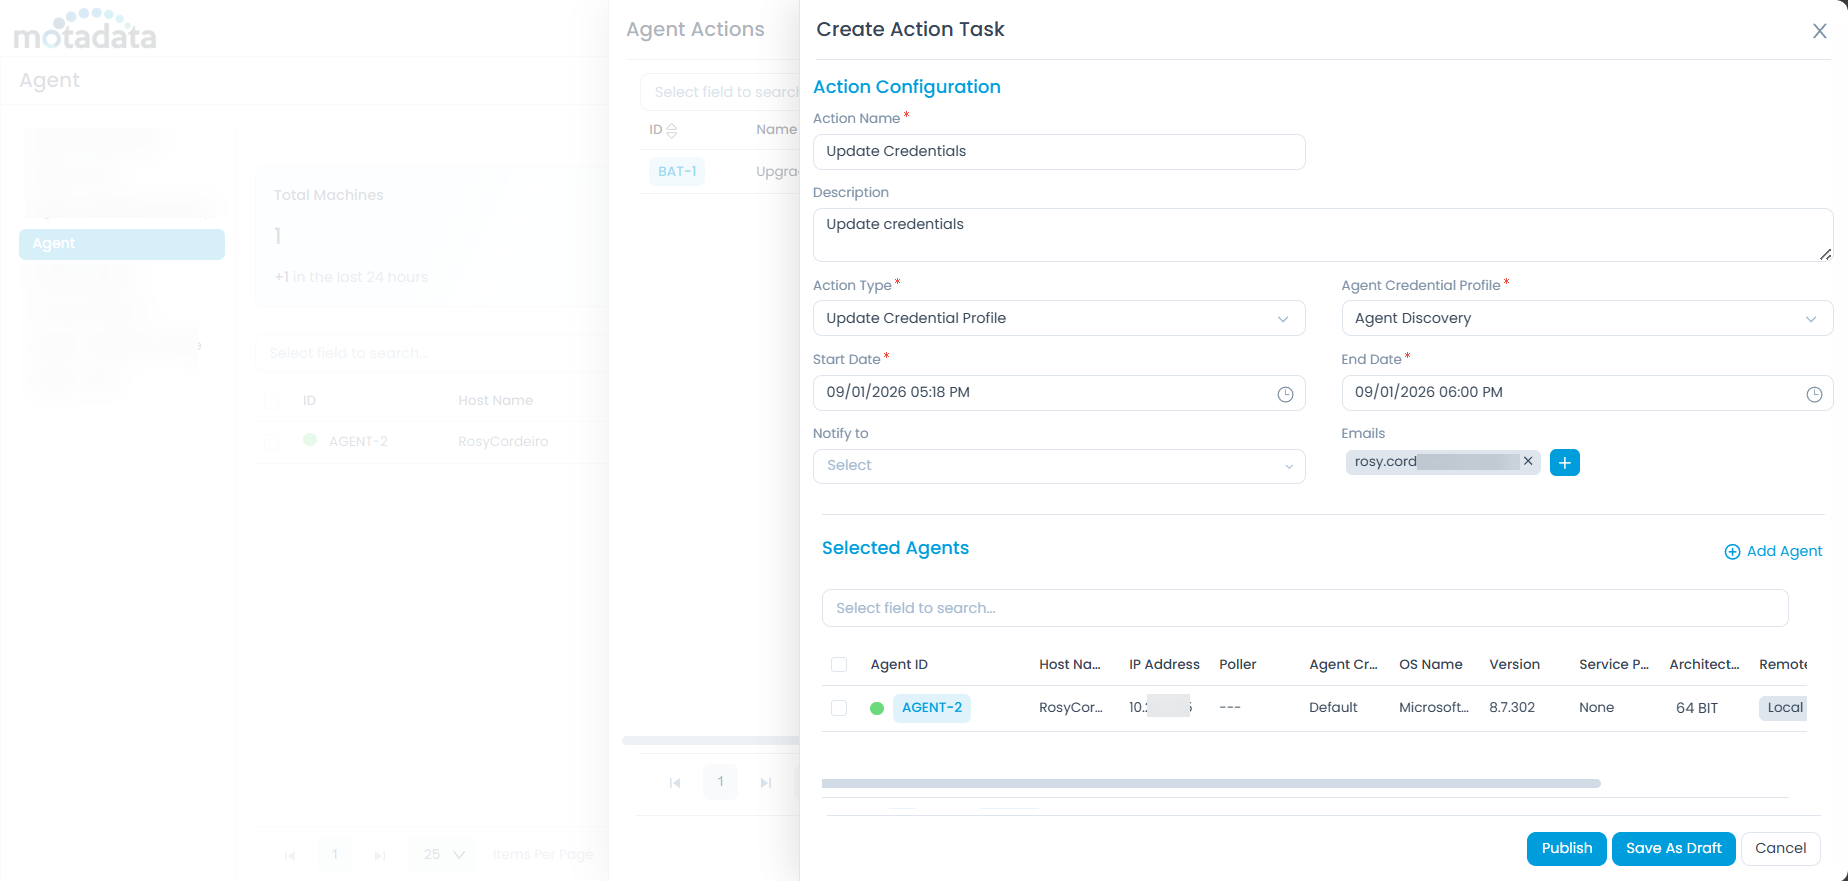Publish the action task
Image resolution: width=1848 pixels, height=881 pixels.
click(x=1566, y=848)
